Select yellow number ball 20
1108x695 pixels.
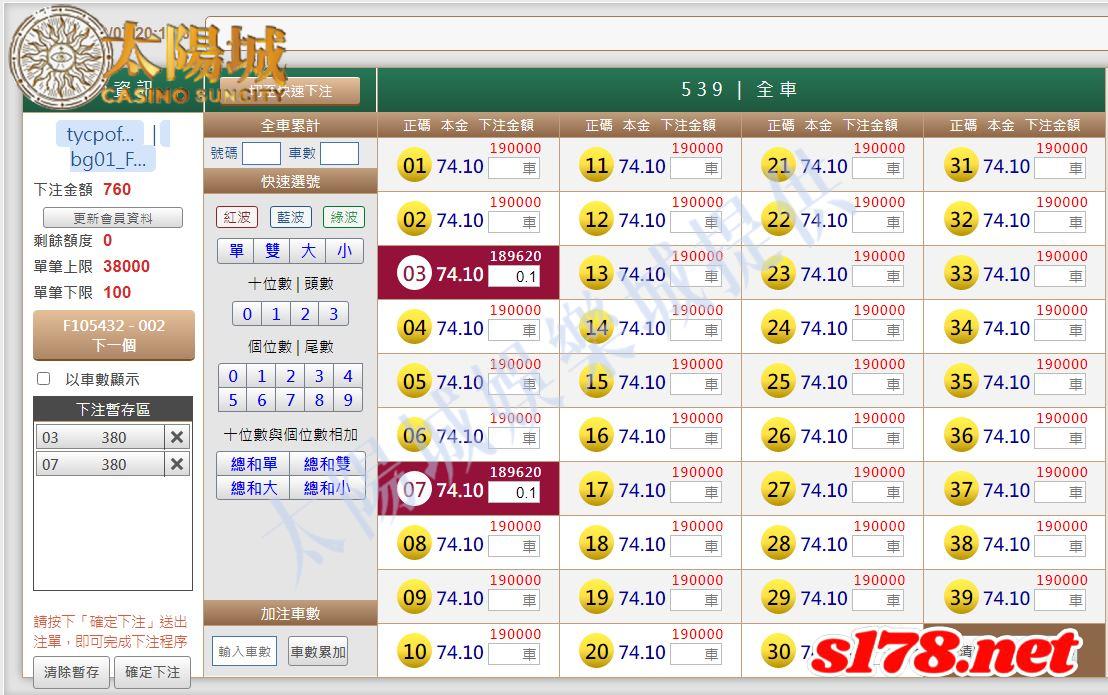pos(596,651)
